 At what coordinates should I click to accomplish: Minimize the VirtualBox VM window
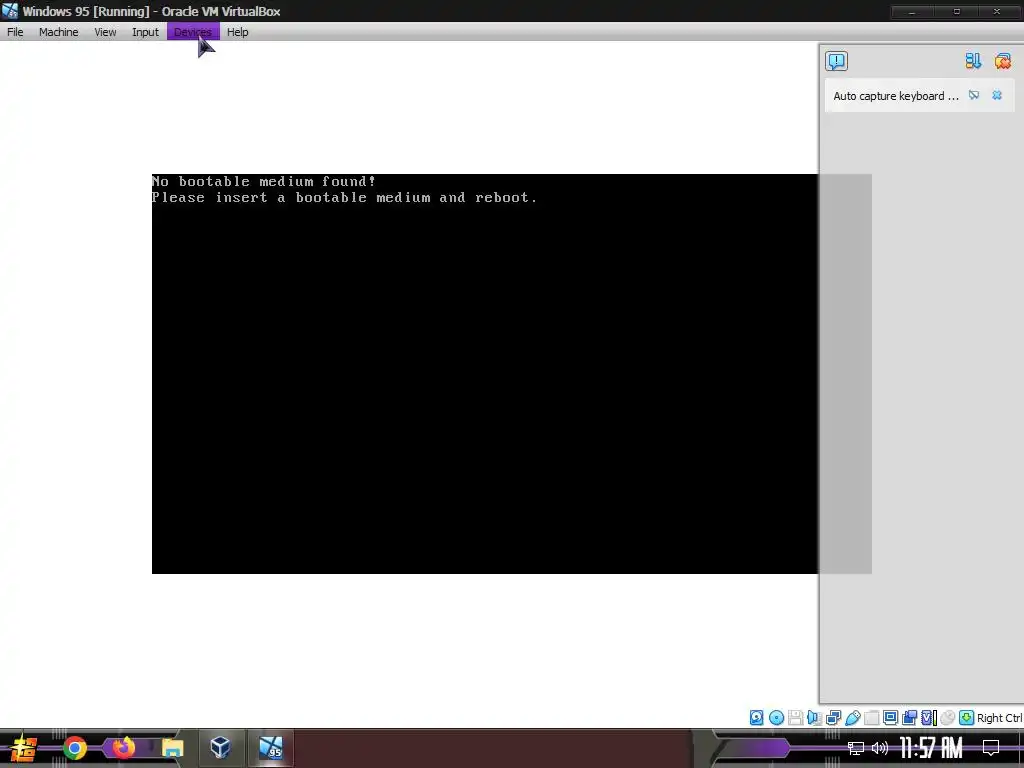click(912, 12)
